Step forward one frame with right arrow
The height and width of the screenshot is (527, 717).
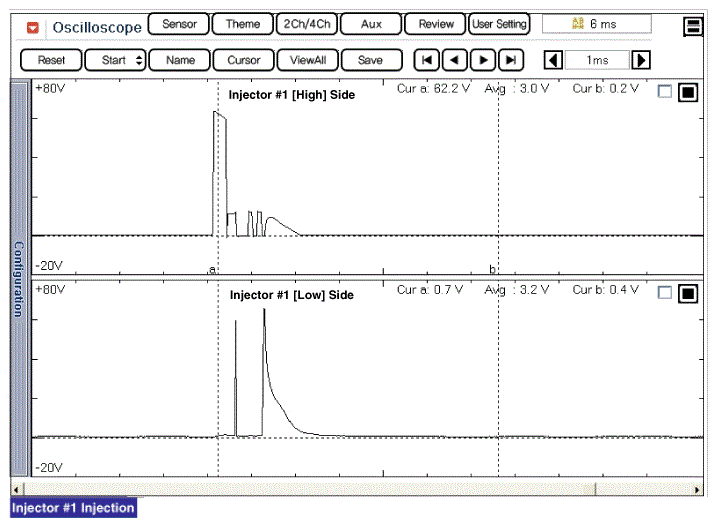click(483, 60)
